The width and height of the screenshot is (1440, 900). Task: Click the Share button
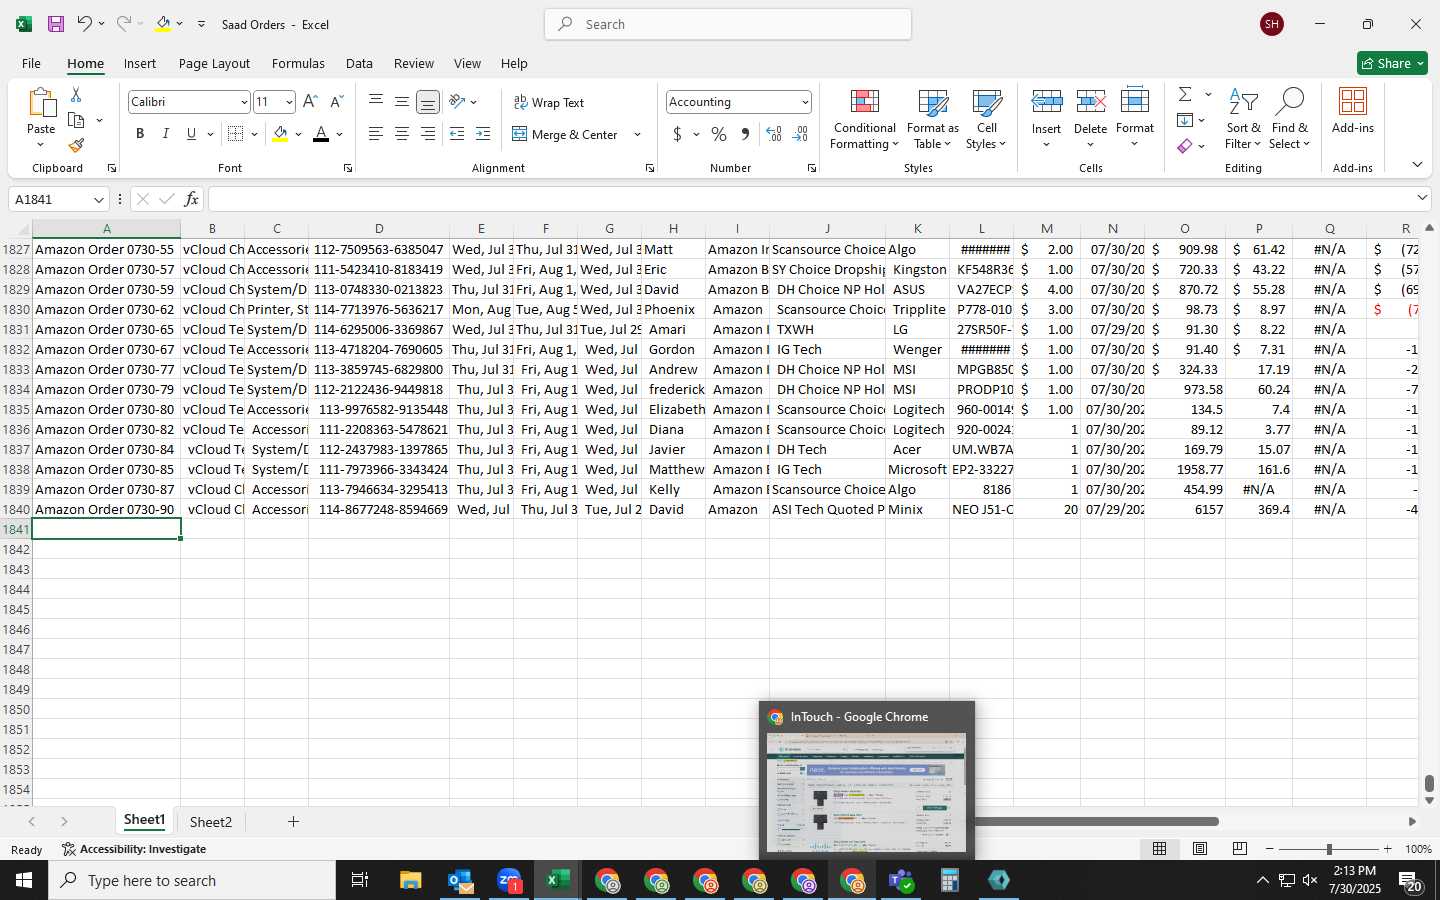point(1392,63)
